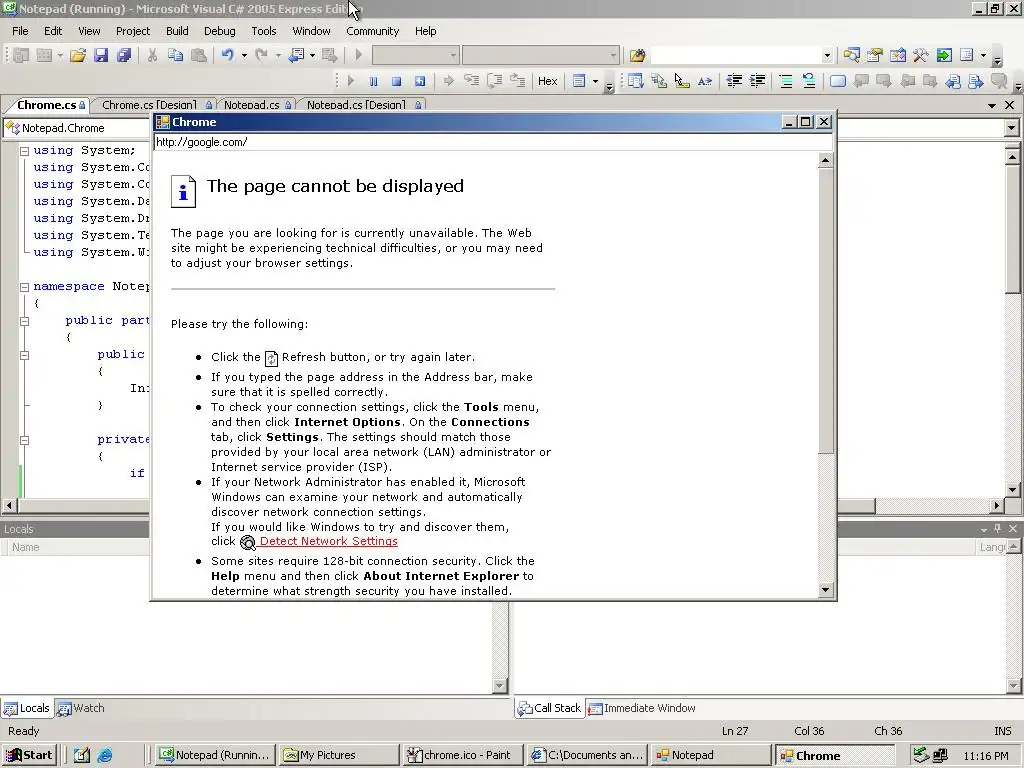Click code editor horizontal scroll-left arrow
This screenshot has width=1024, height=768.
(9, 505)
